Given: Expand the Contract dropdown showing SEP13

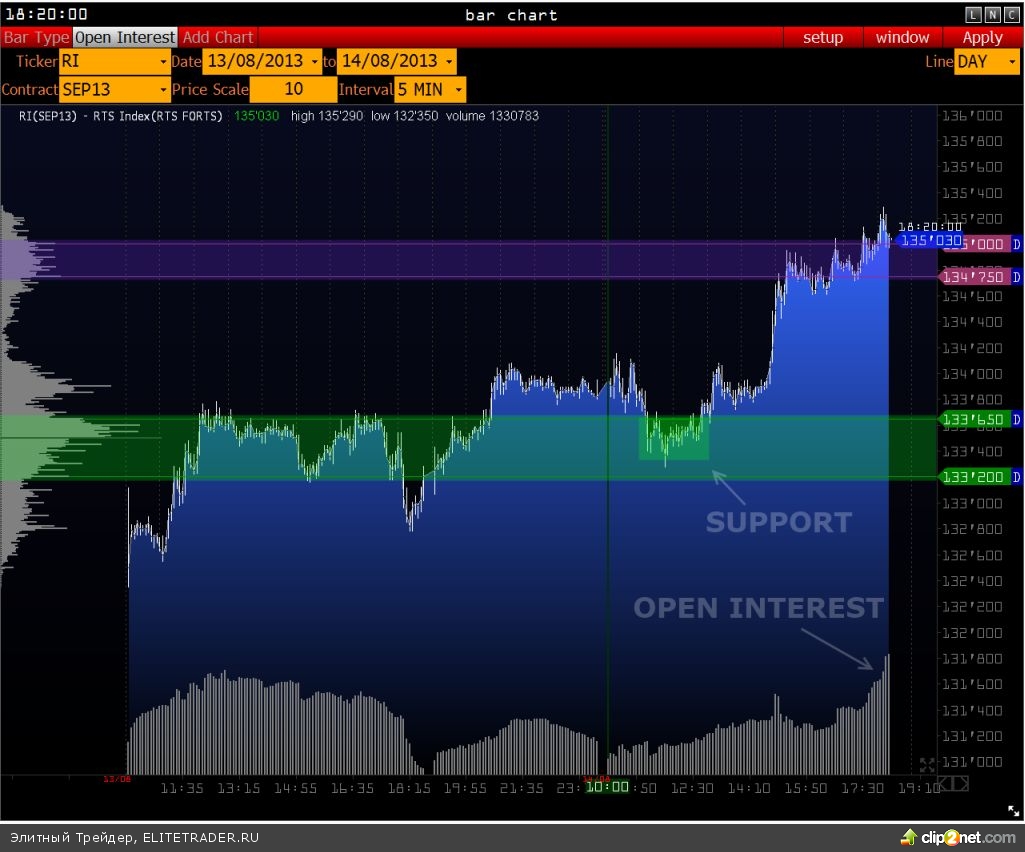Looking at the screenshot, I should (x=115, y=89).
